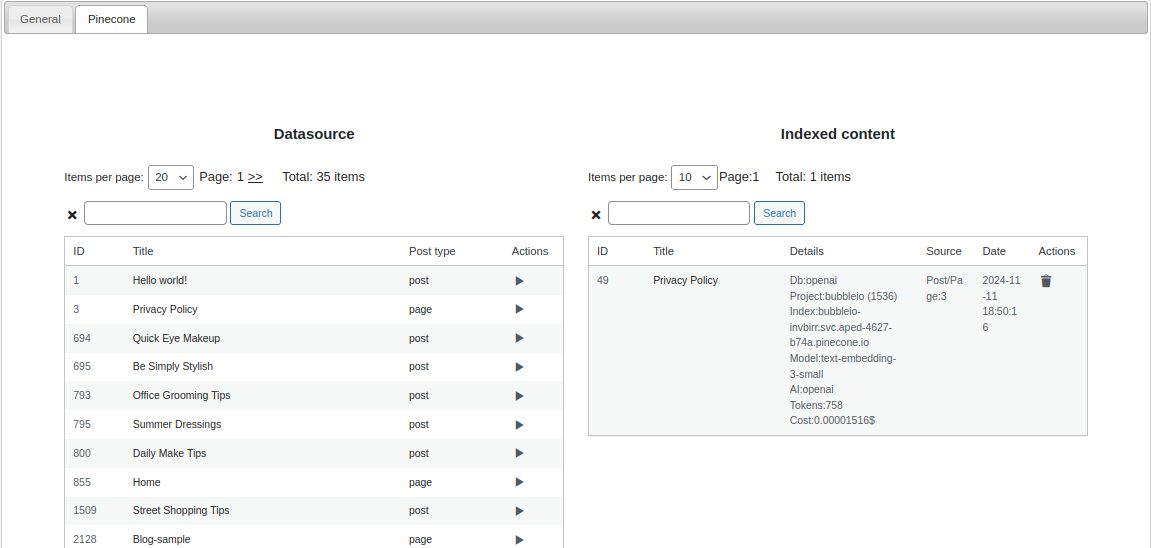Click the arrow icon for Summer Dressings

click(519, 425)
